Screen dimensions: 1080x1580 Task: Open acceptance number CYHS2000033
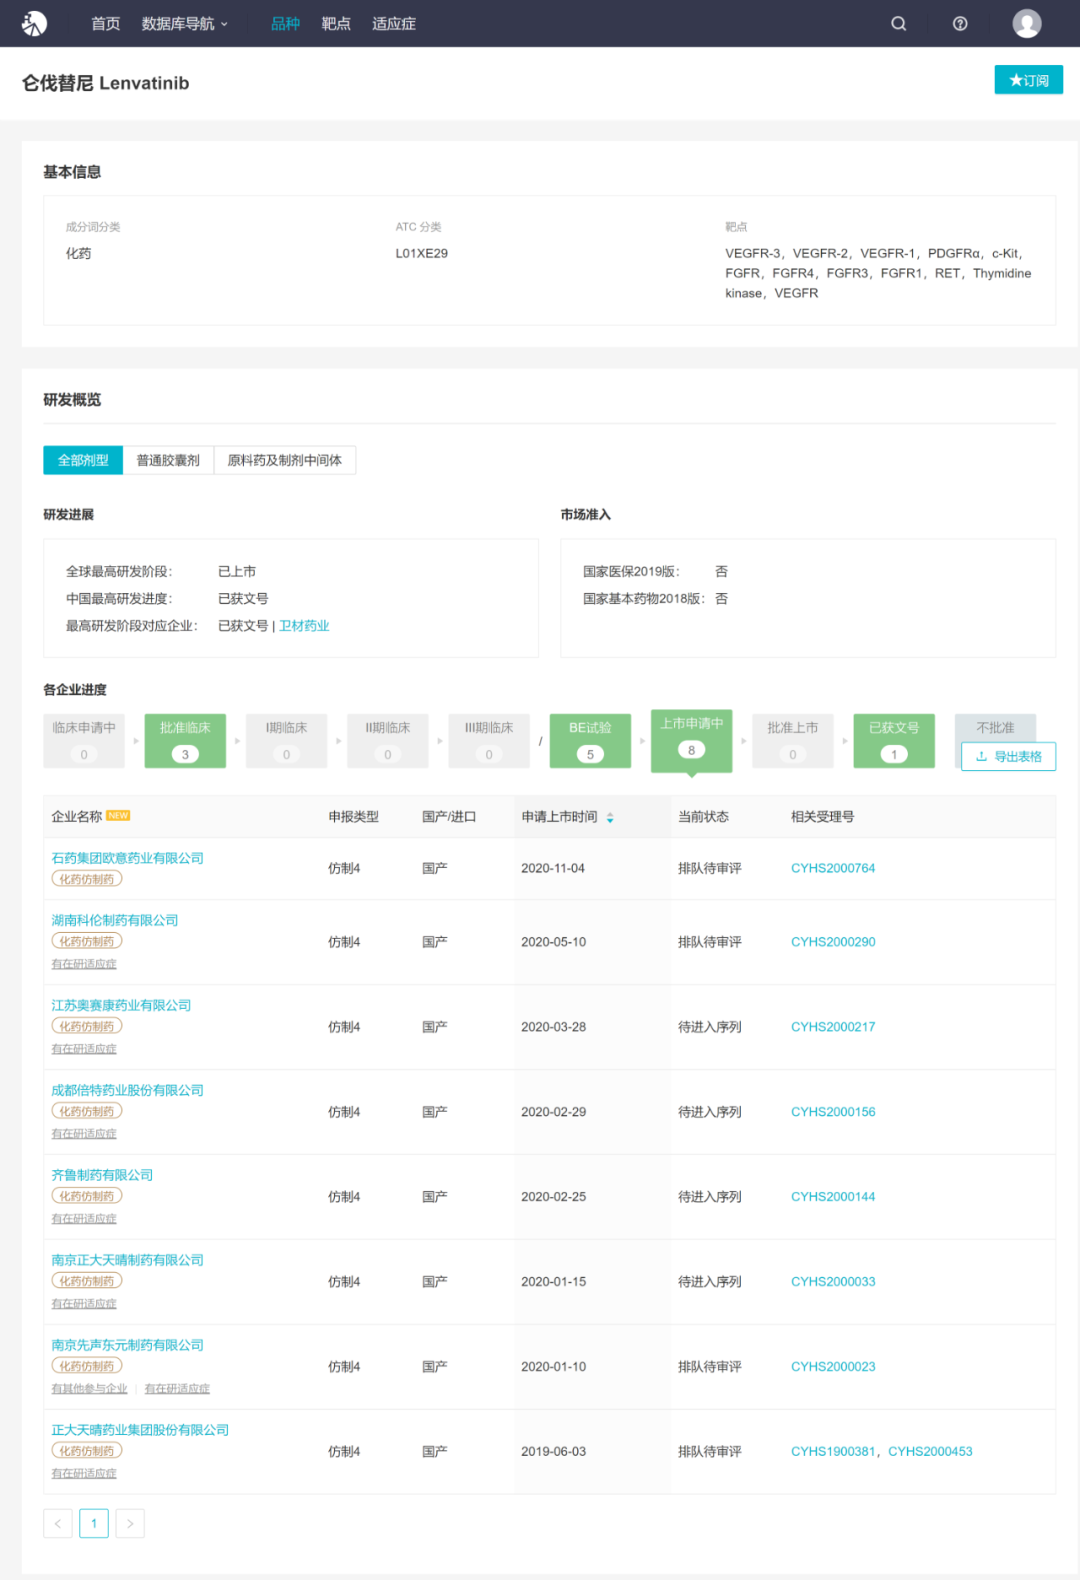[x=833, y=1282]
